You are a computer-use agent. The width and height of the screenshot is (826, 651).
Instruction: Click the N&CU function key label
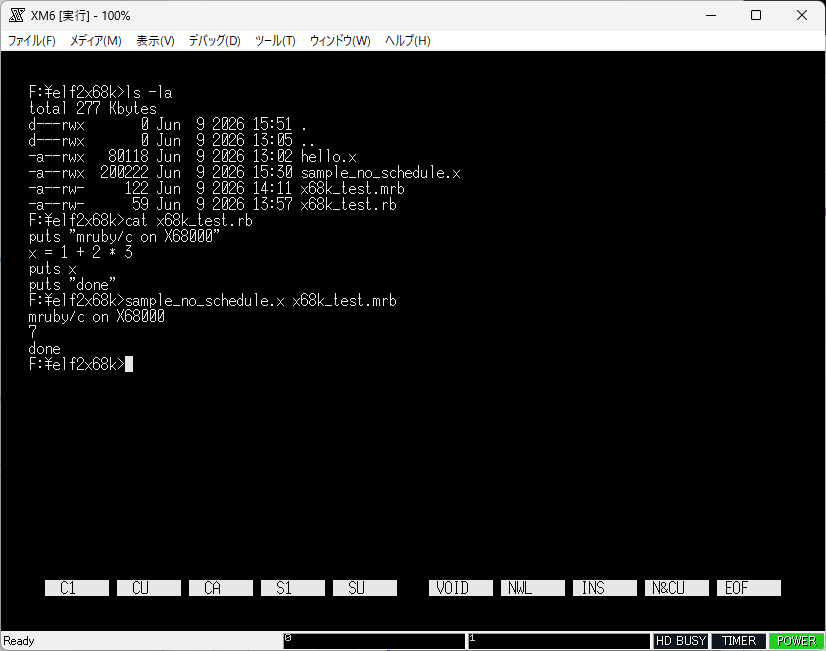tap(677, 588)
